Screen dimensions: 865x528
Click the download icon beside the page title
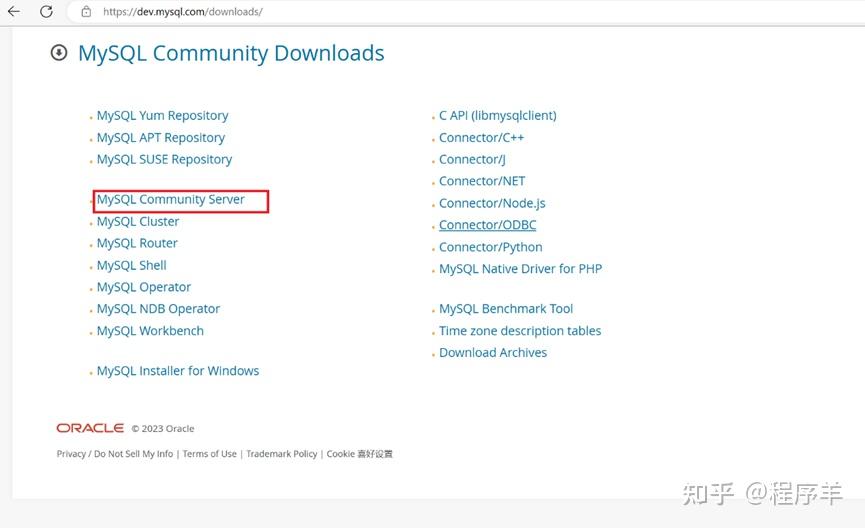tap(59, 53)
